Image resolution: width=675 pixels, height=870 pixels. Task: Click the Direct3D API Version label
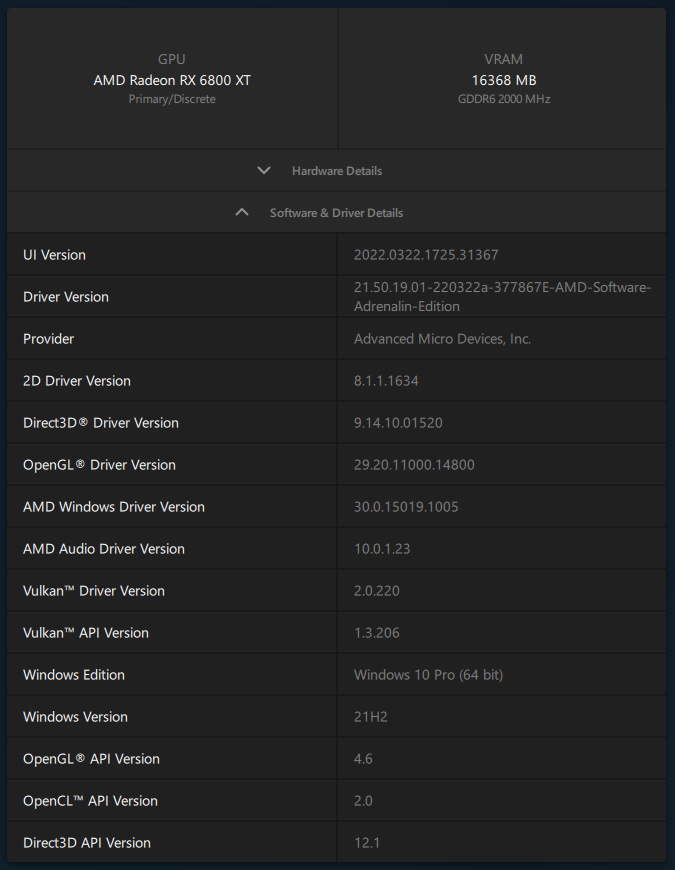(x=87, y=843)
